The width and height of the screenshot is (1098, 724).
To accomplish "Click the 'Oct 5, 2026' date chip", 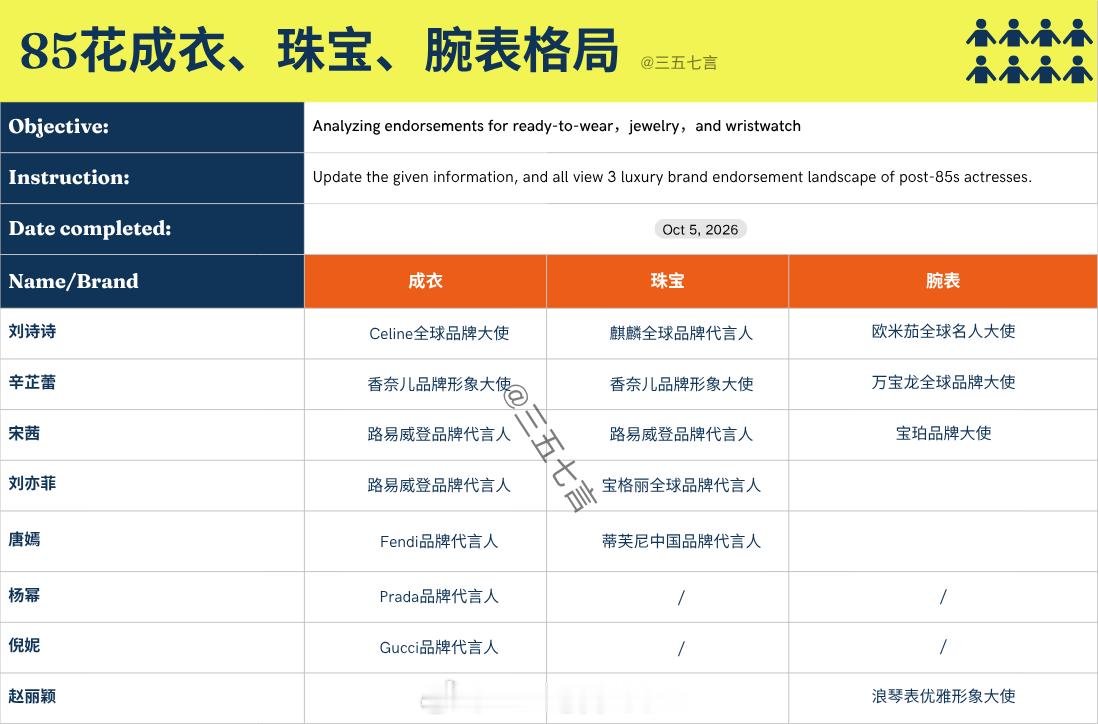I will [700, 230].
